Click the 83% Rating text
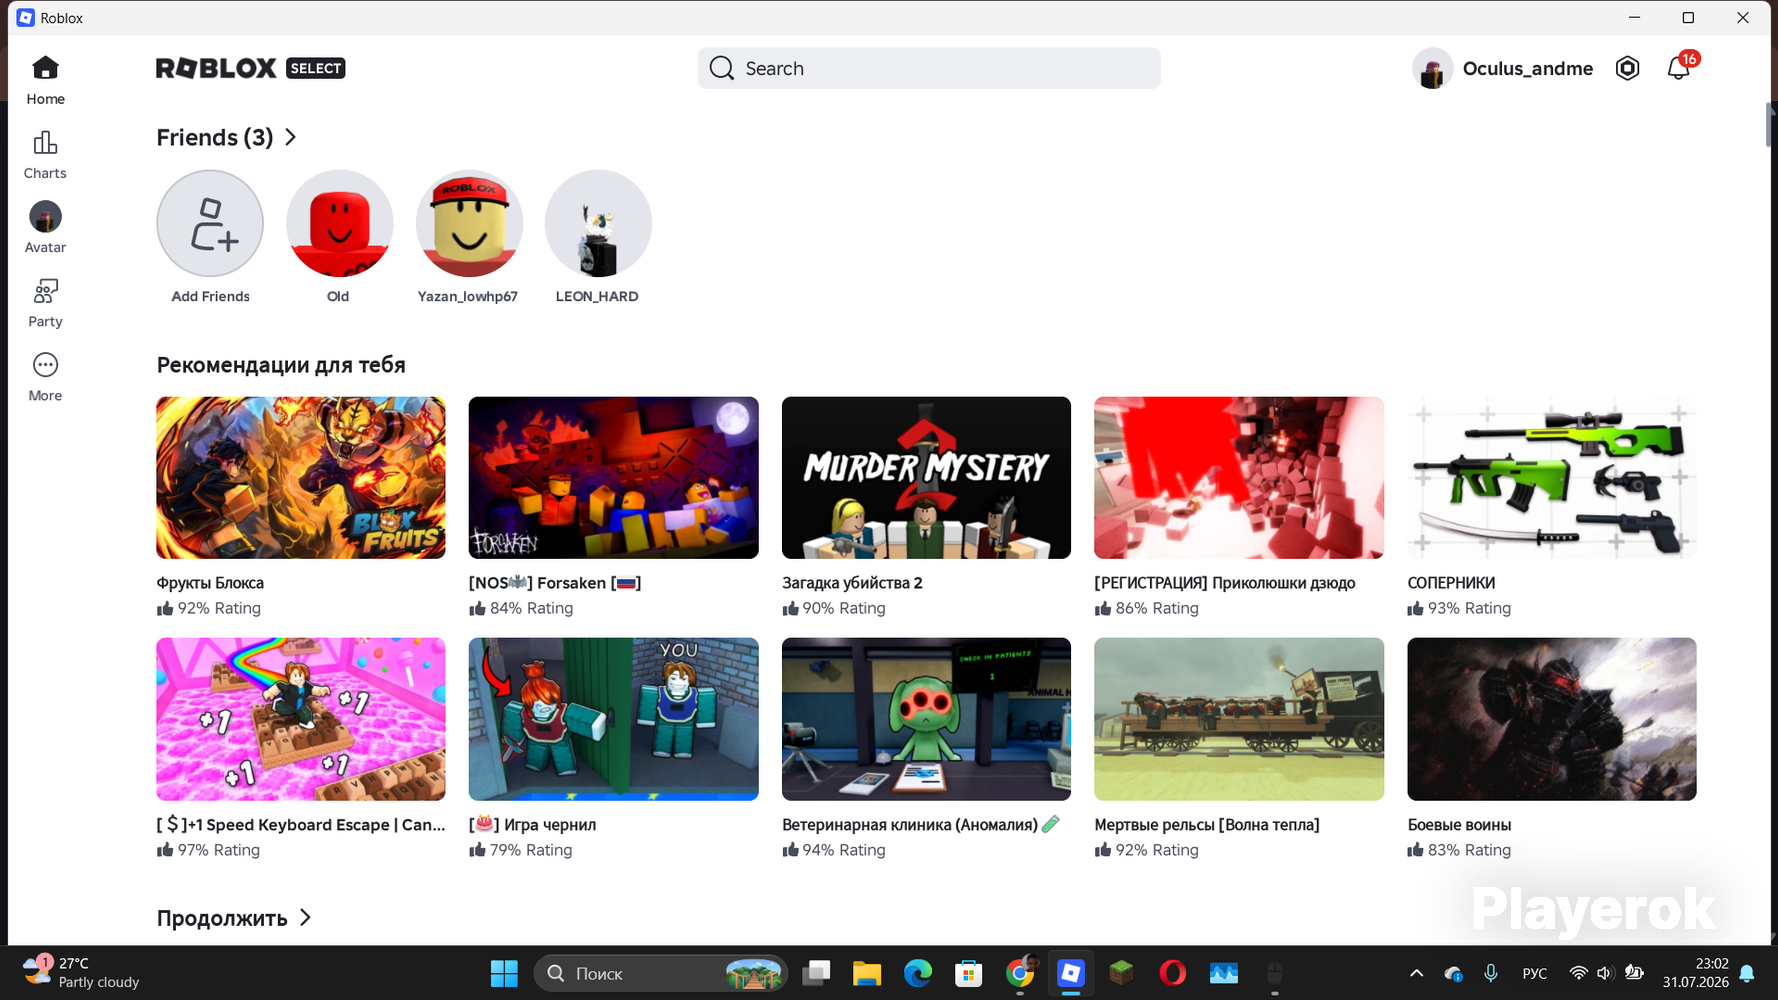1778x1000 pixels. (1469, 850)
